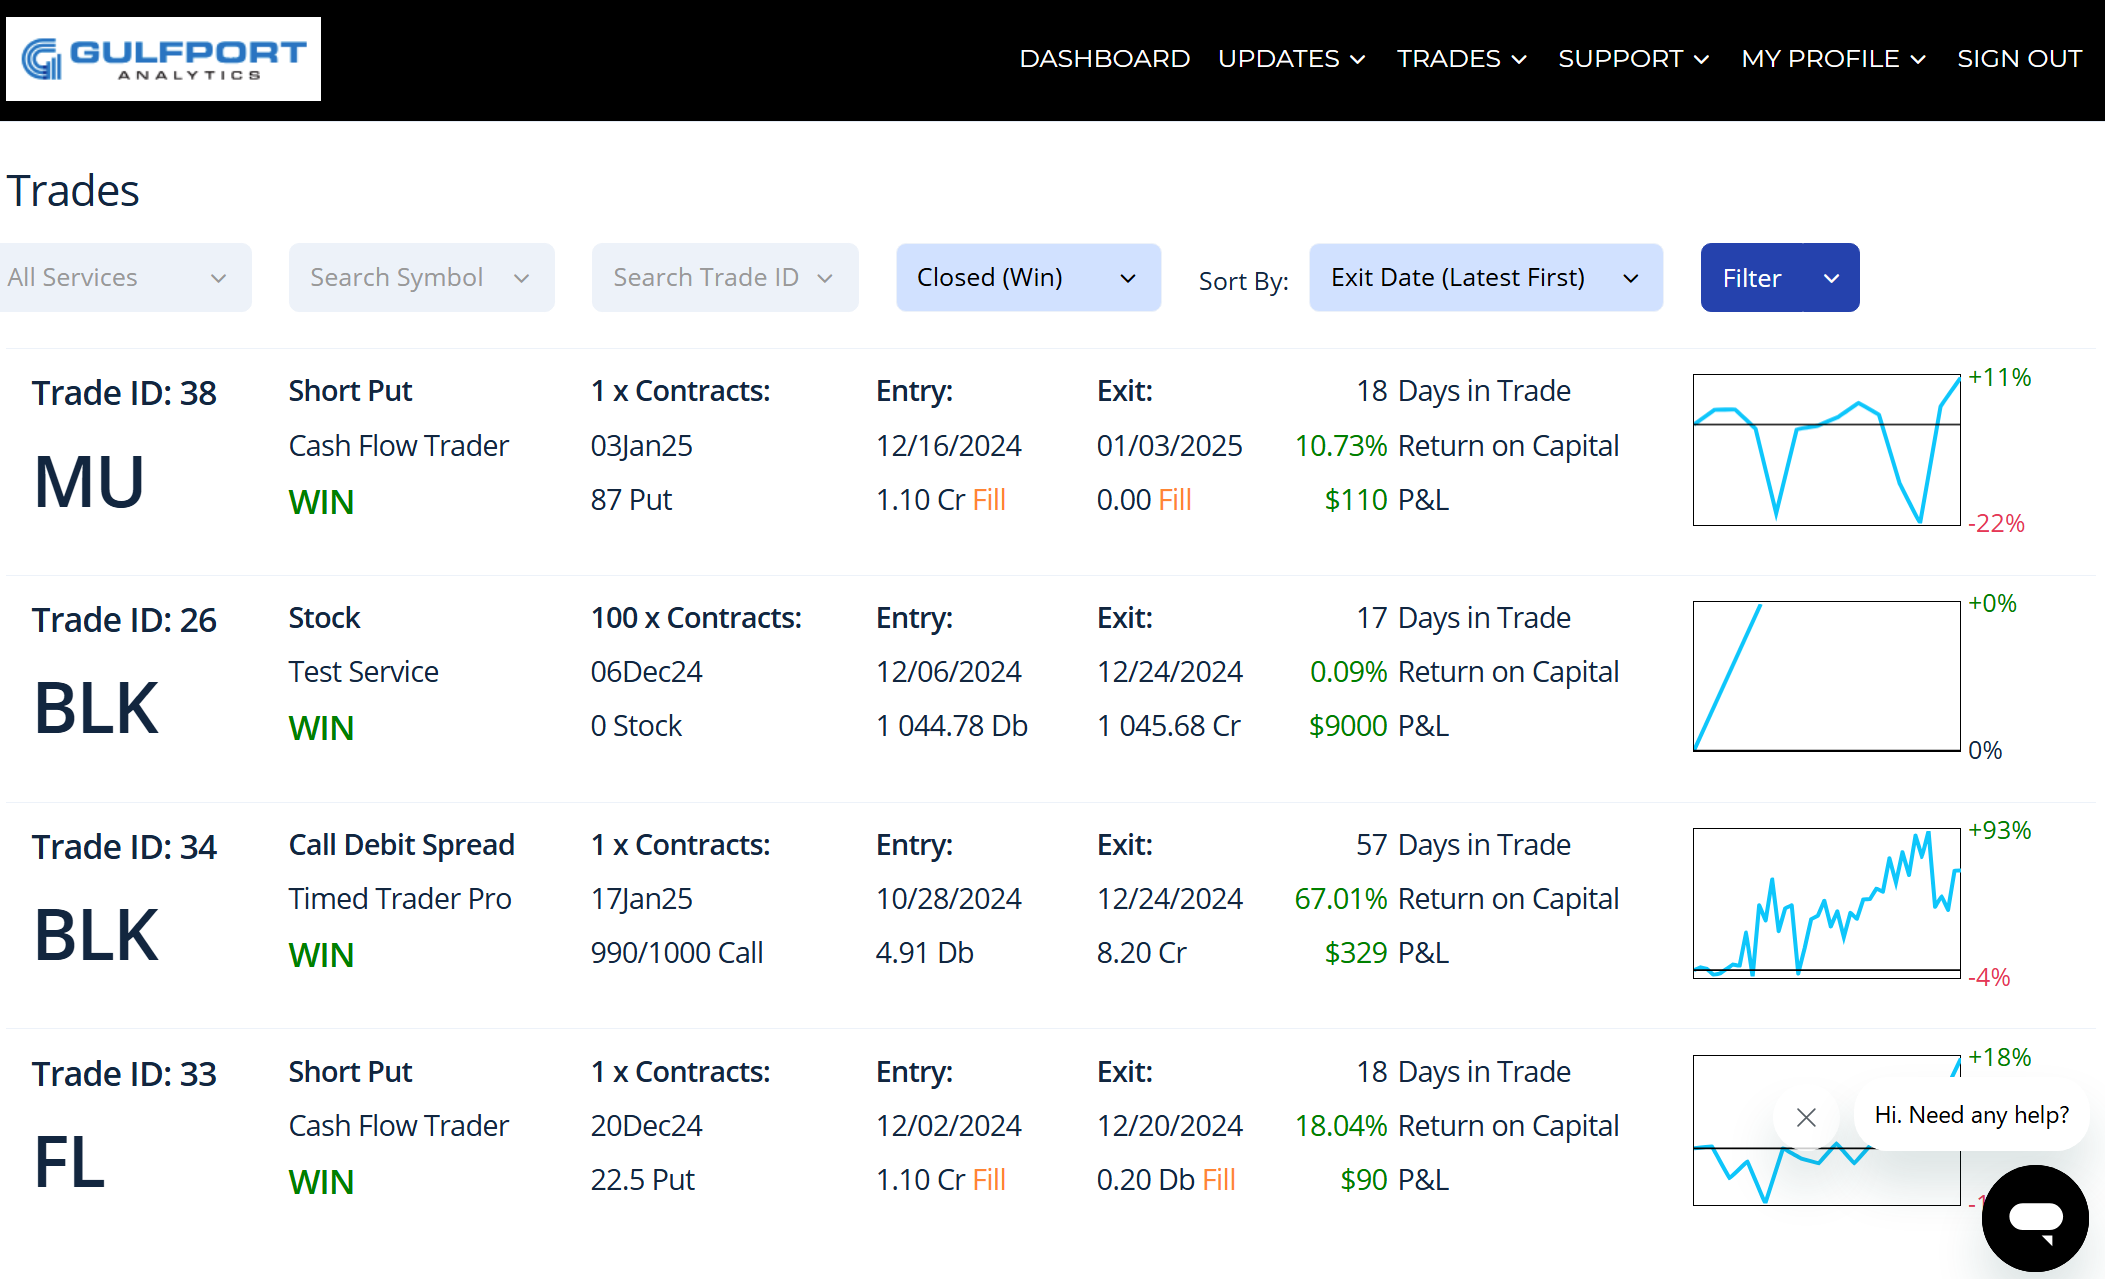Open the Support menu

[1633, 59]
